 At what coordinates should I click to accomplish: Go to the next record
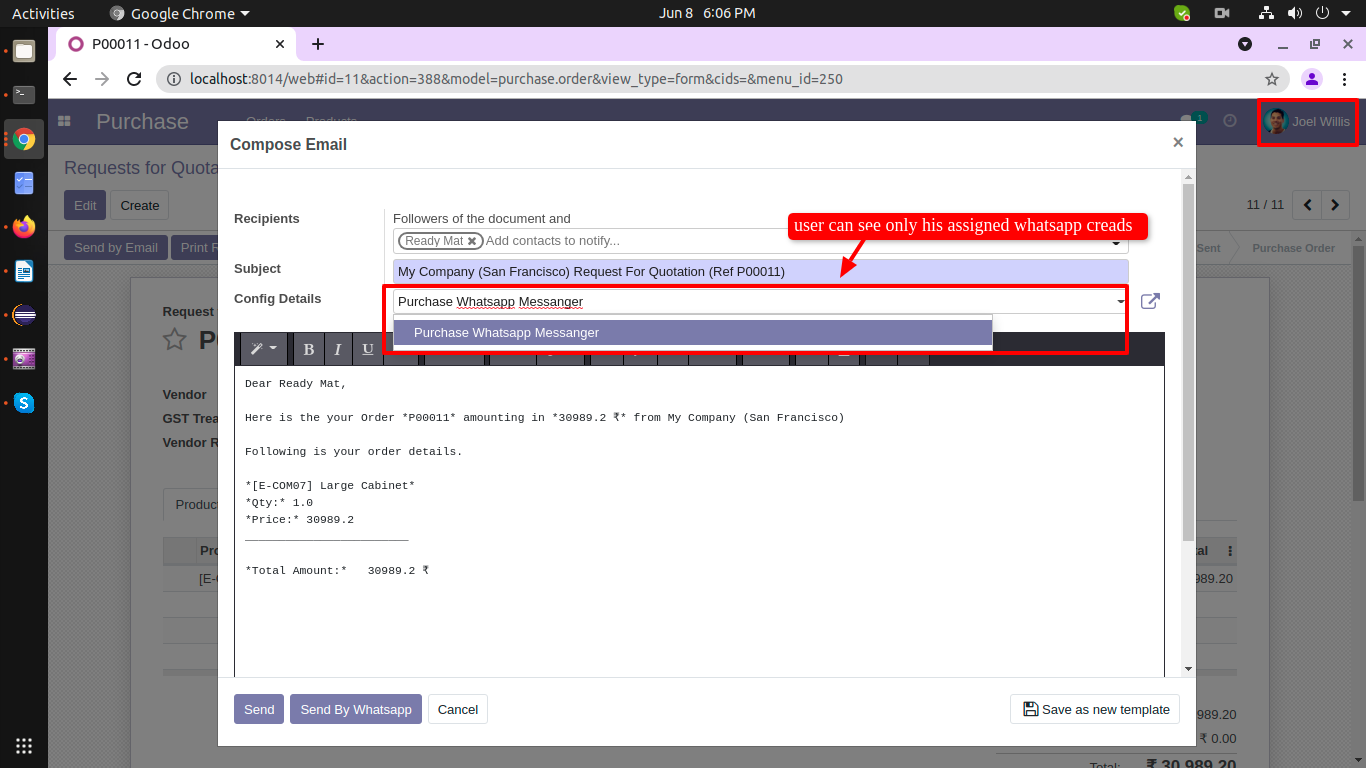(1336, 205)
